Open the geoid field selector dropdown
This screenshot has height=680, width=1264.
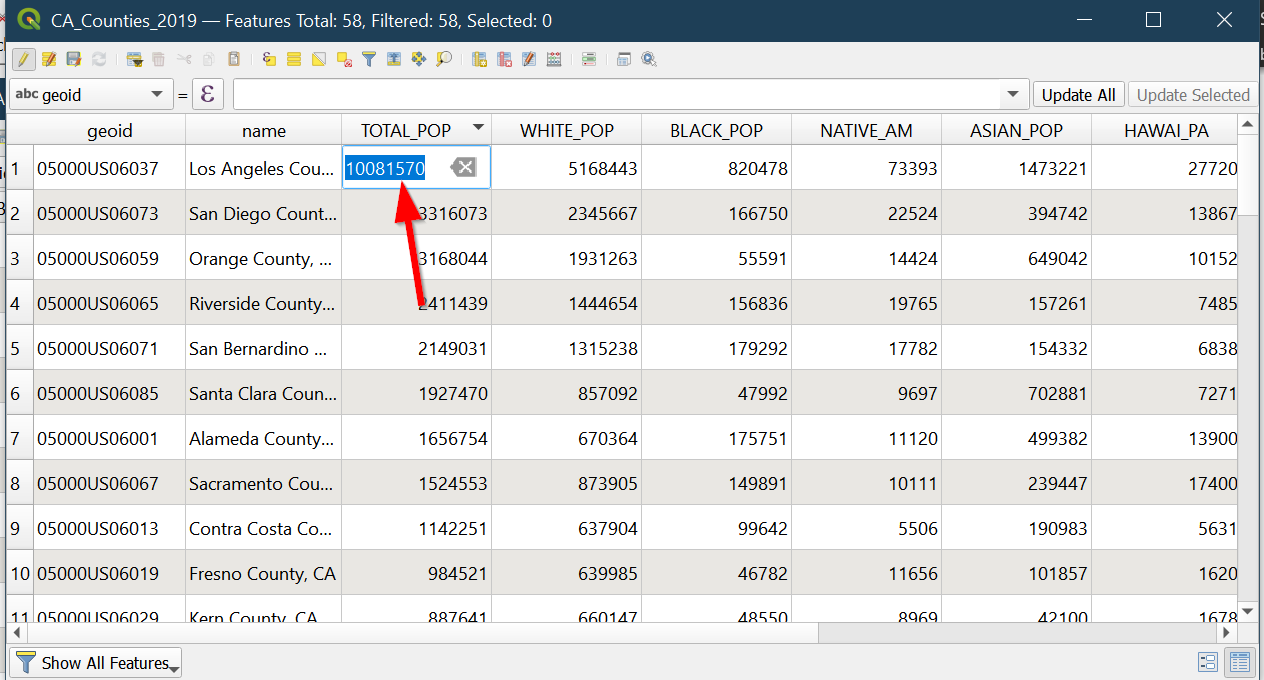point(90,95)
